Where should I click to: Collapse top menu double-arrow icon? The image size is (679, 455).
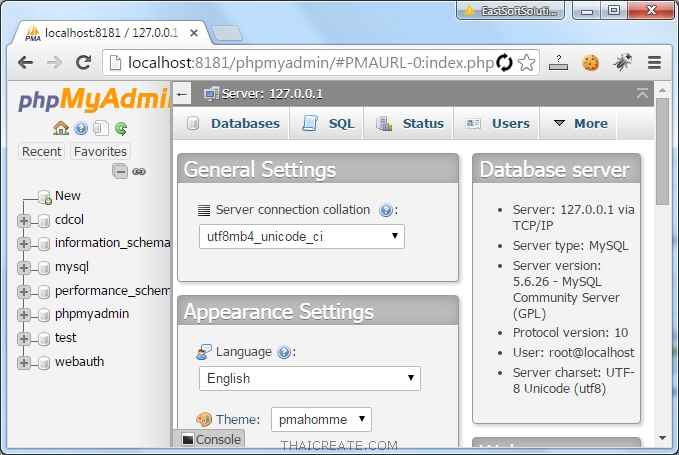click(x=642, y=93)
